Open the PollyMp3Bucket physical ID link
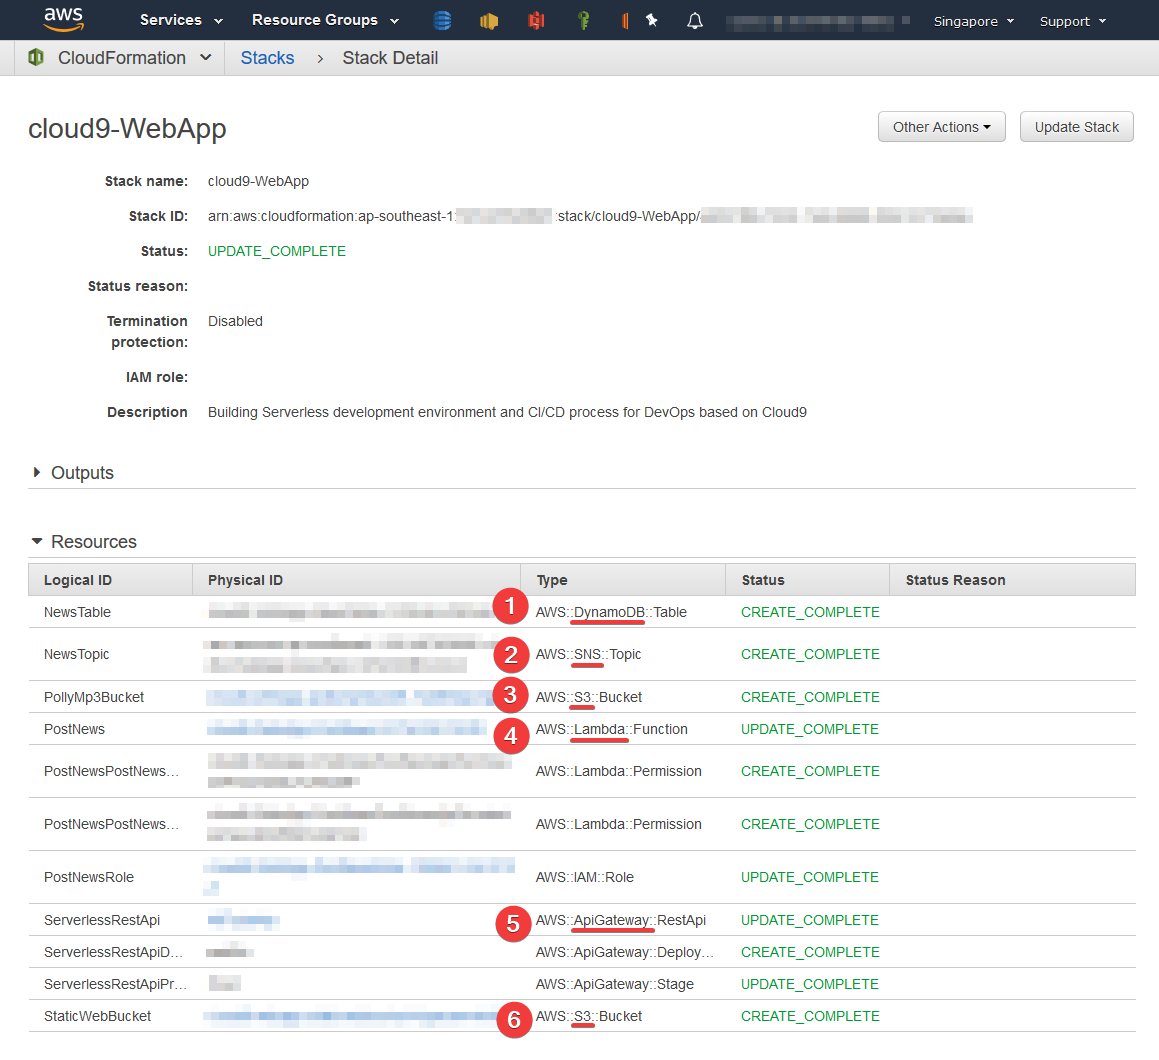The width and height of the screenshot is (1159, 1060). (352, 697)
